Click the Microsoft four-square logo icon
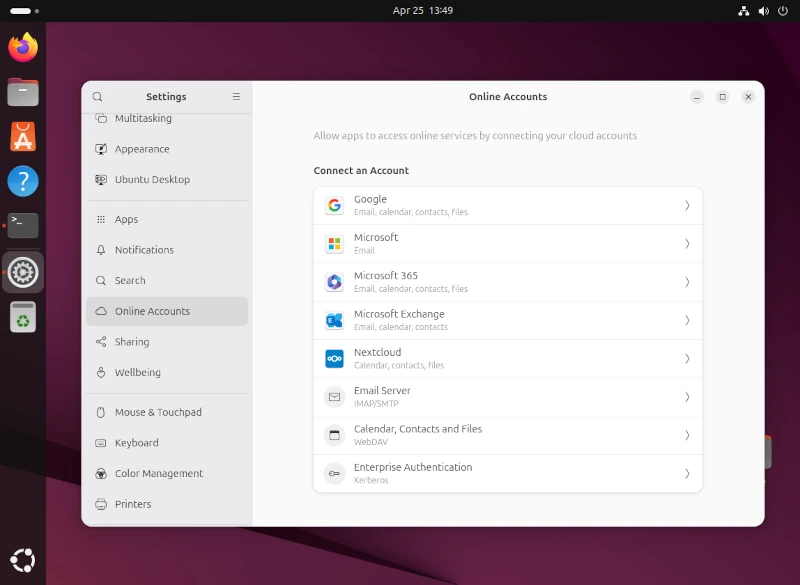 334,244
